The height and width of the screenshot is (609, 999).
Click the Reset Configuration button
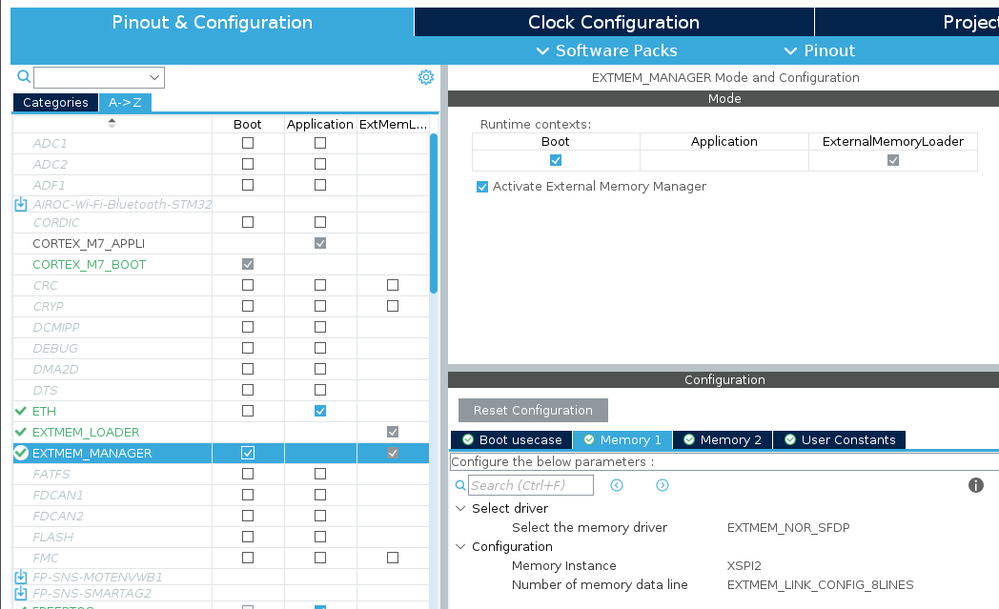coord(533,410)
